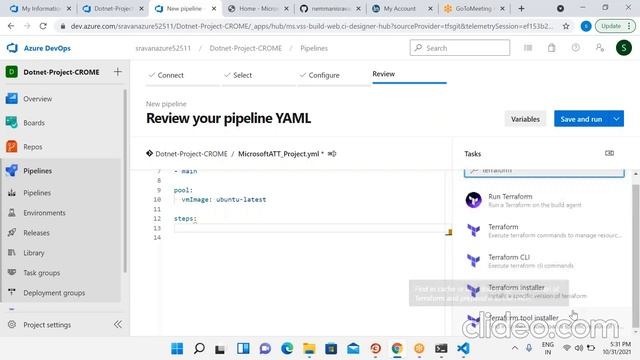Select the Terraform Installer task
This screenshot has height=360, width=640.
(x=544, y=291)
